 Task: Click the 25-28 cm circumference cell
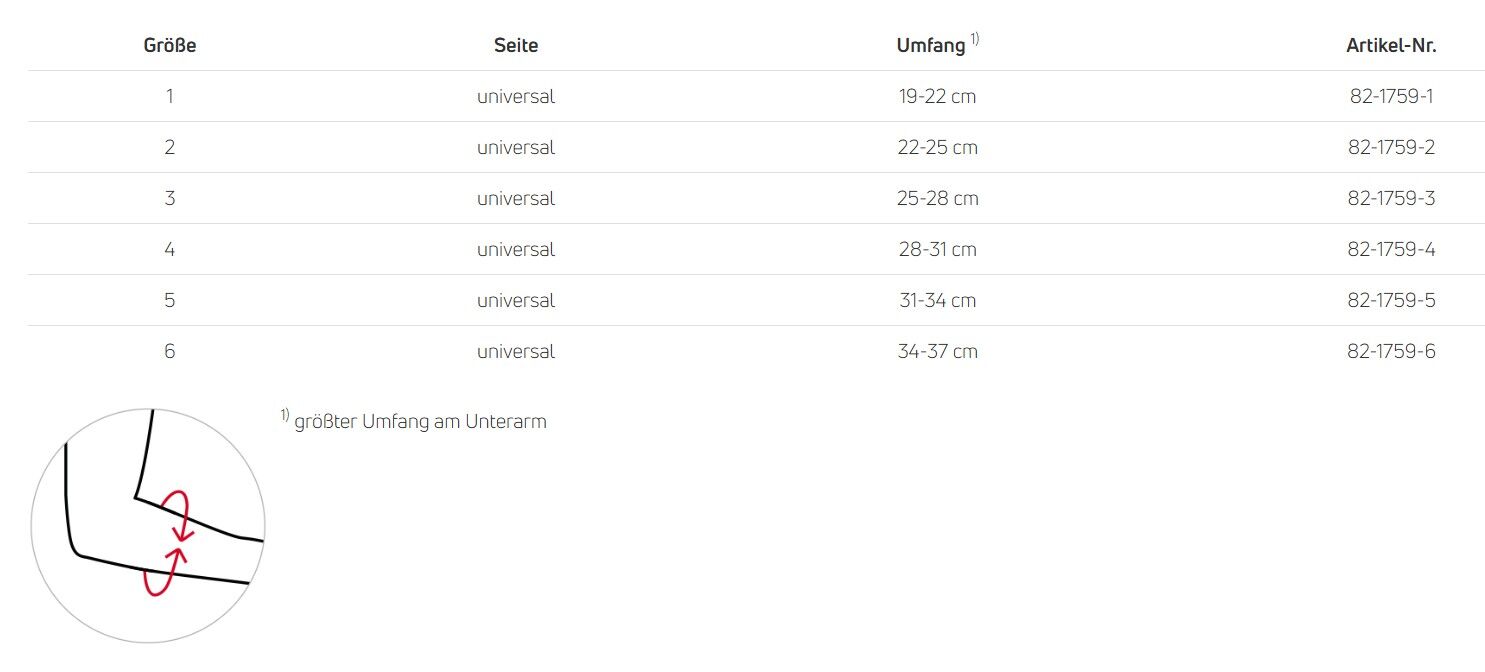point(937,199)
